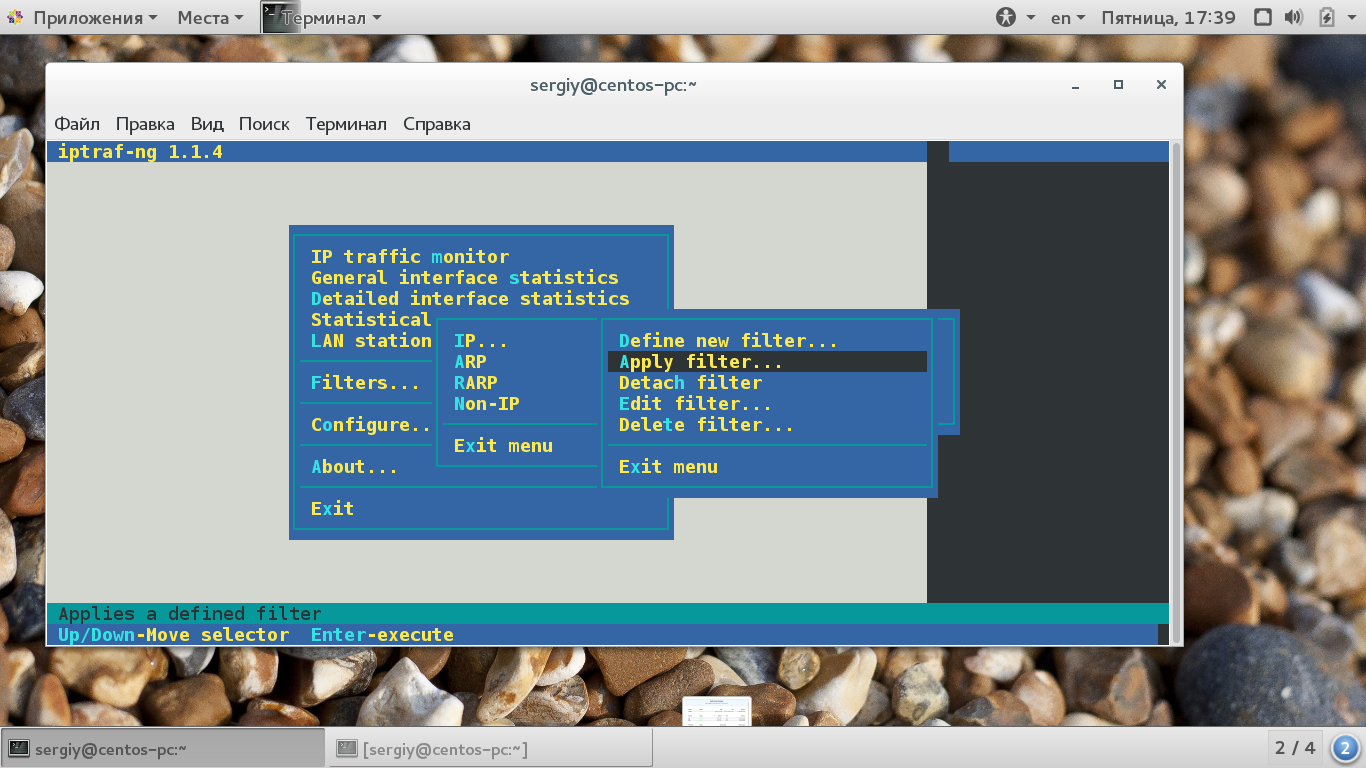Expand the en language selector
Image resolution: width=1366 pixels, height=768 pixels.
[1068, 17]
